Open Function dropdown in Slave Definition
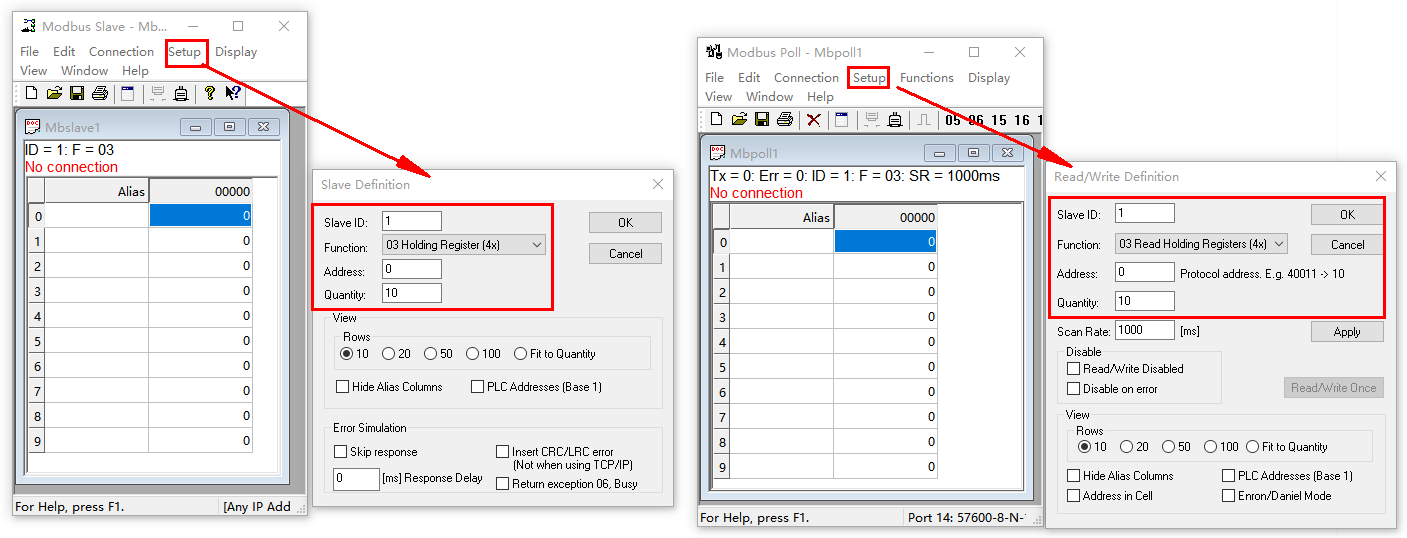Screen dimensions: 1407x538 click(462, 245)
